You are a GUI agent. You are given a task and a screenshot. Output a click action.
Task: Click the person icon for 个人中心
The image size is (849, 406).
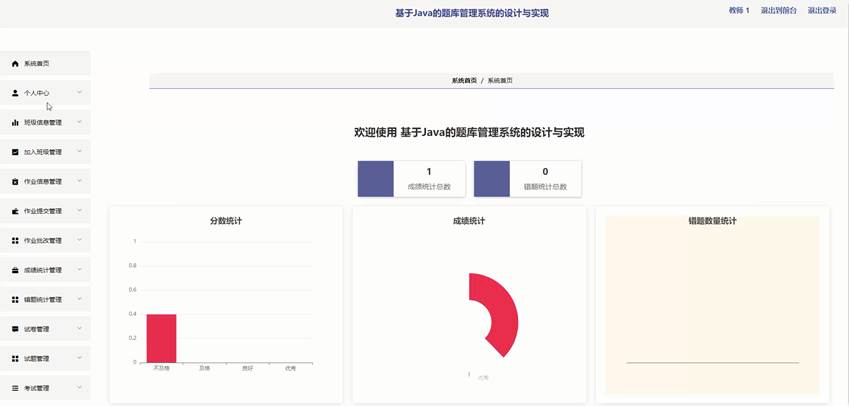pyautogui.click(x=15, y=93)
